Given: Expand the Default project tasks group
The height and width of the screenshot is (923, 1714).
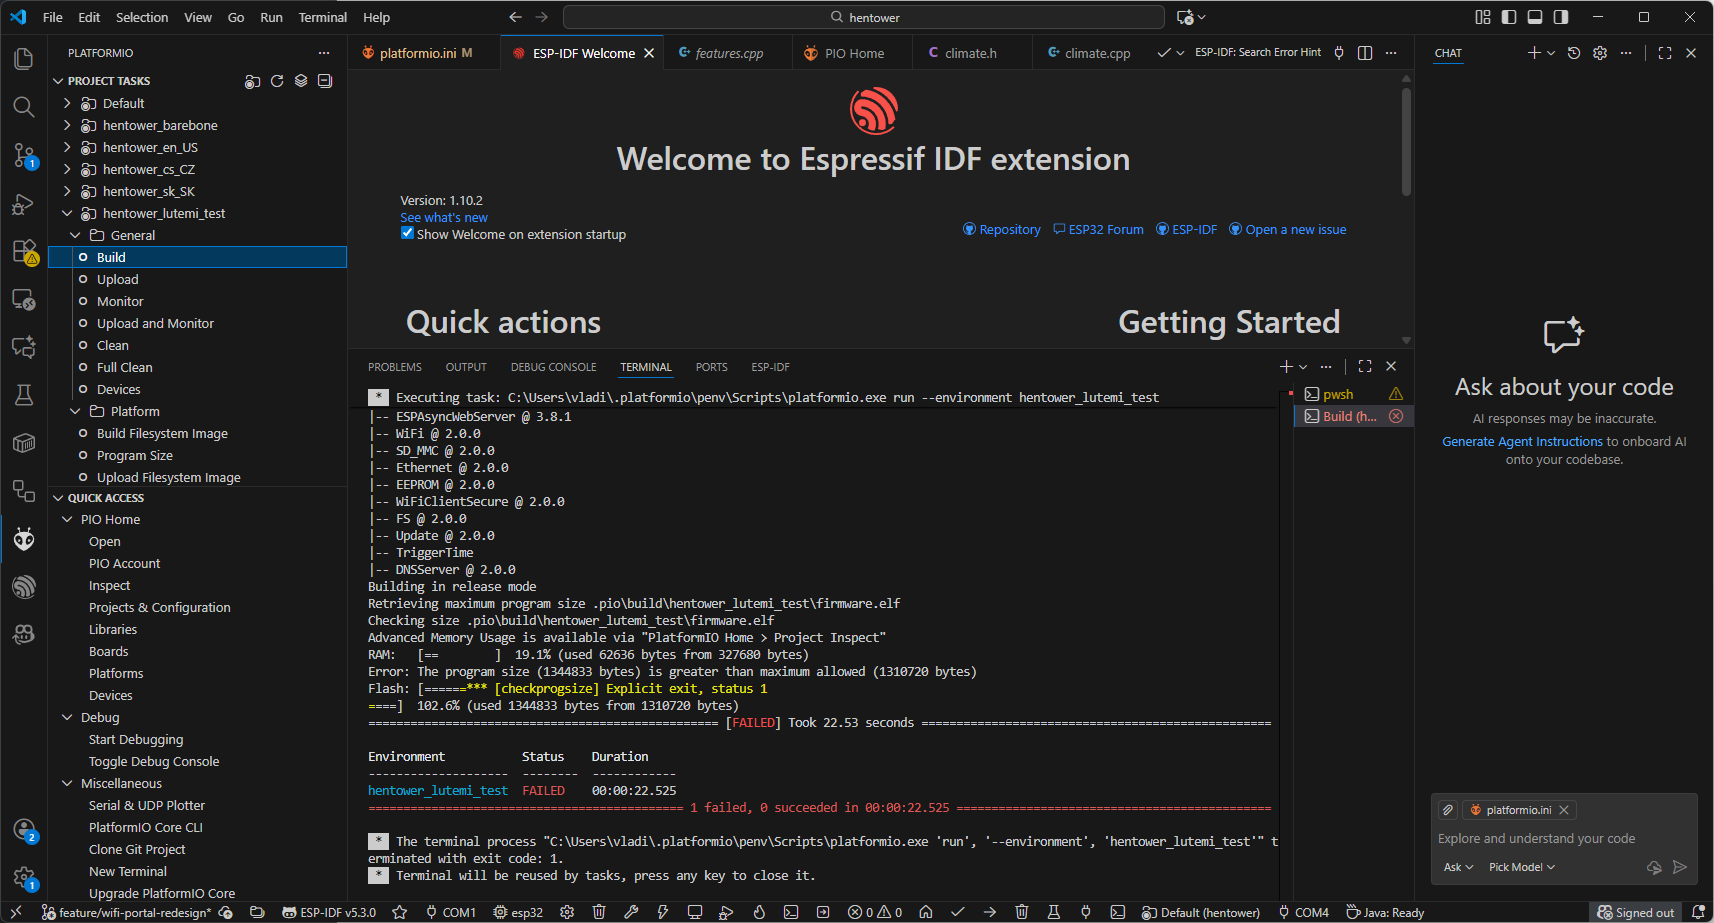Looking at the screenshot, I should (x=67, y=103).
